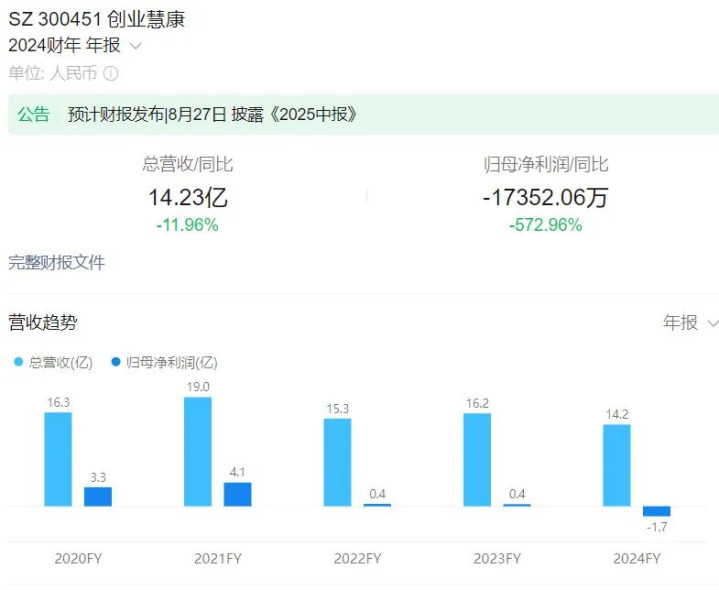Click the 2022FY net profit bar labeled 0.4
Image resolution: width=719 pixels, height=590 pixels.
point(377,505)
